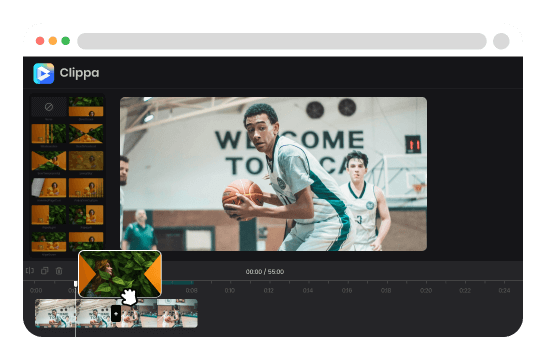547x360 pixels.
Task: Select the None transition option
Action: [48, 106]
